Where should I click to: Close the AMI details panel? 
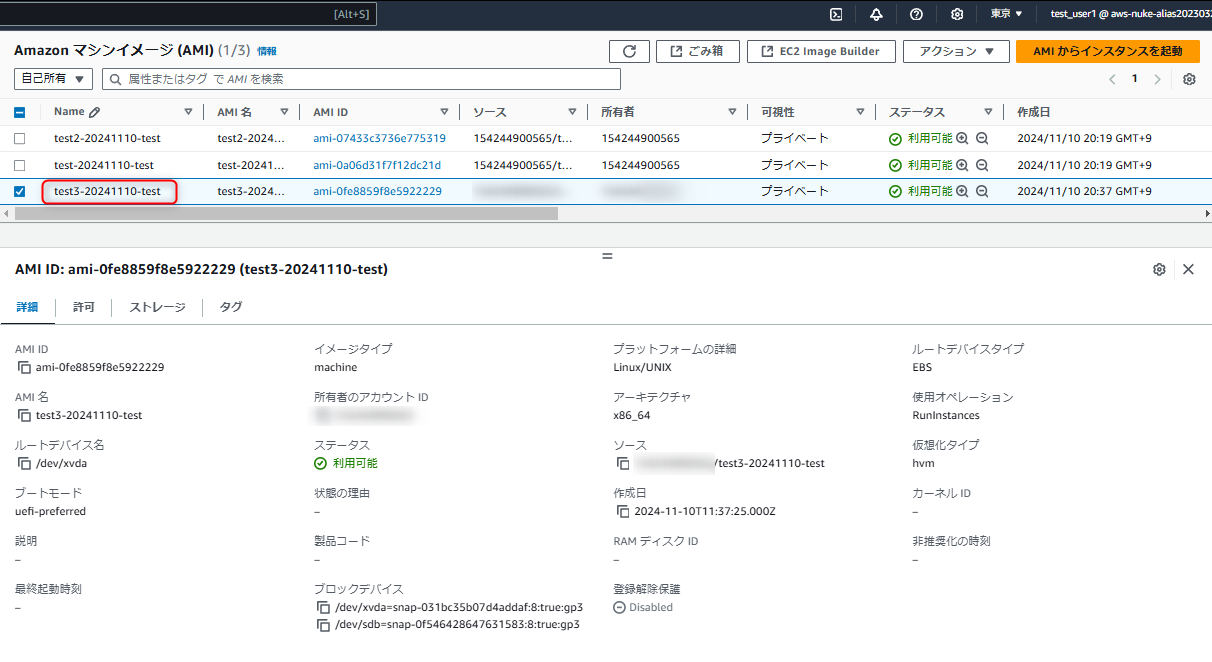1188,269
